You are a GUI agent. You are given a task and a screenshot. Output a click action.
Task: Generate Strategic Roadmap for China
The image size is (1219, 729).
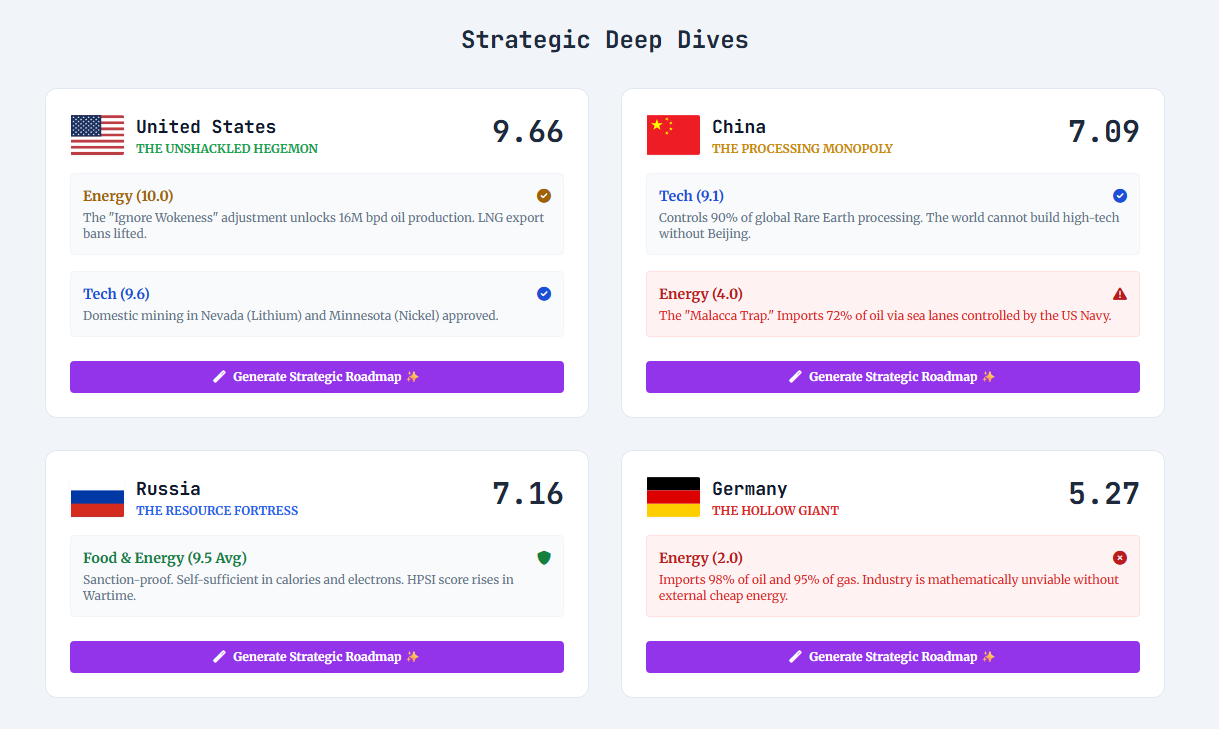[893, 377]
